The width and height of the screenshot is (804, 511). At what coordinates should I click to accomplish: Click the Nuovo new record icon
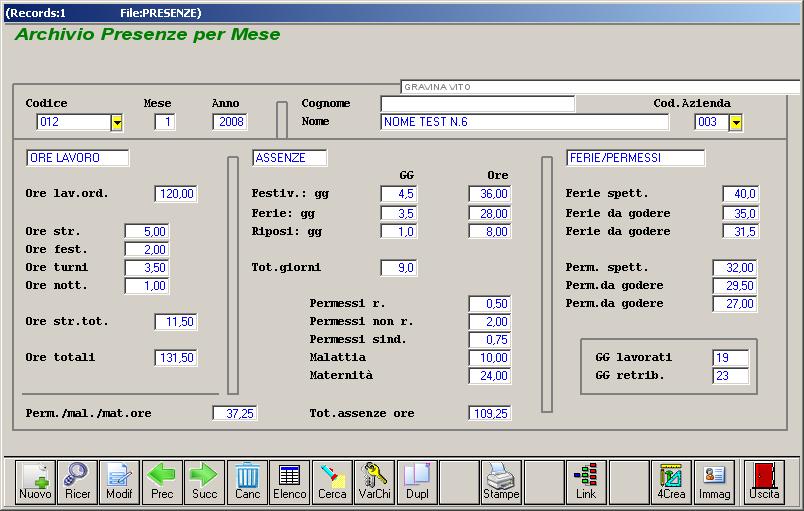point(35,482)
